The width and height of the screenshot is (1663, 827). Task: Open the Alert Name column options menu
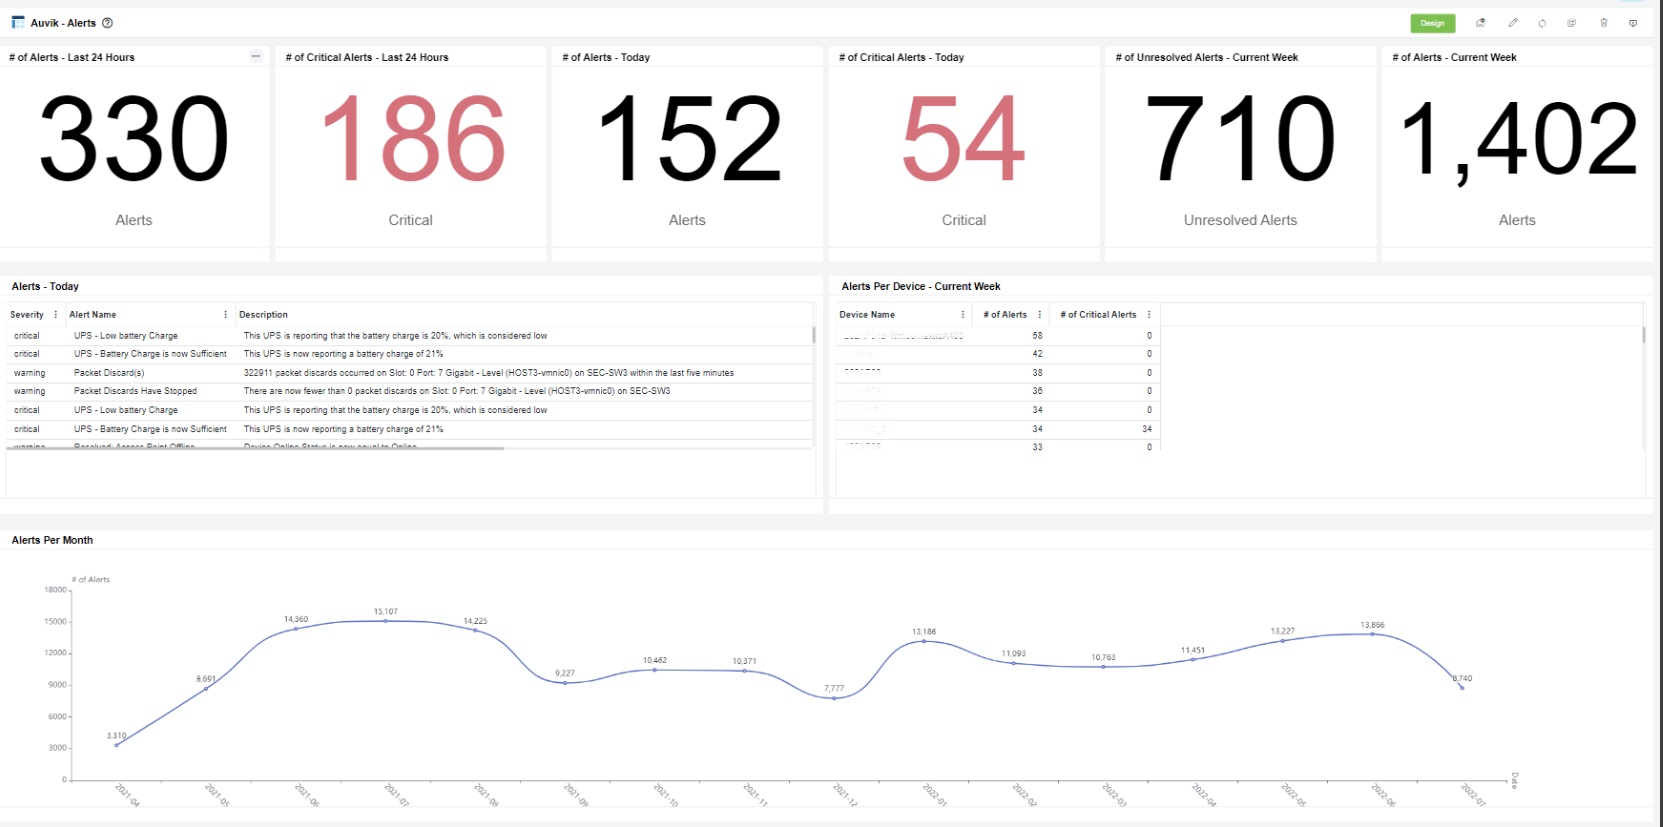[225, 315]
